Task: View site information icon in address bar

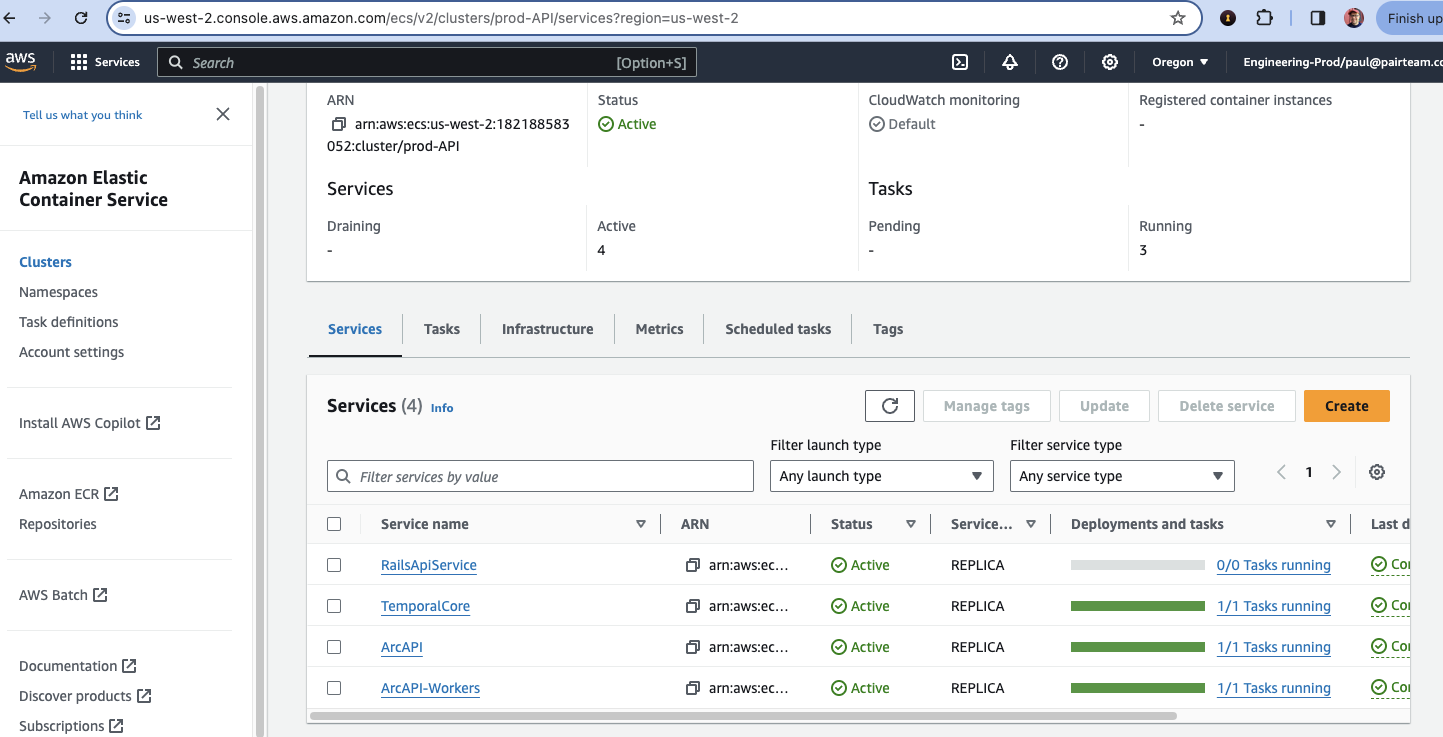Action: (124, 18)
